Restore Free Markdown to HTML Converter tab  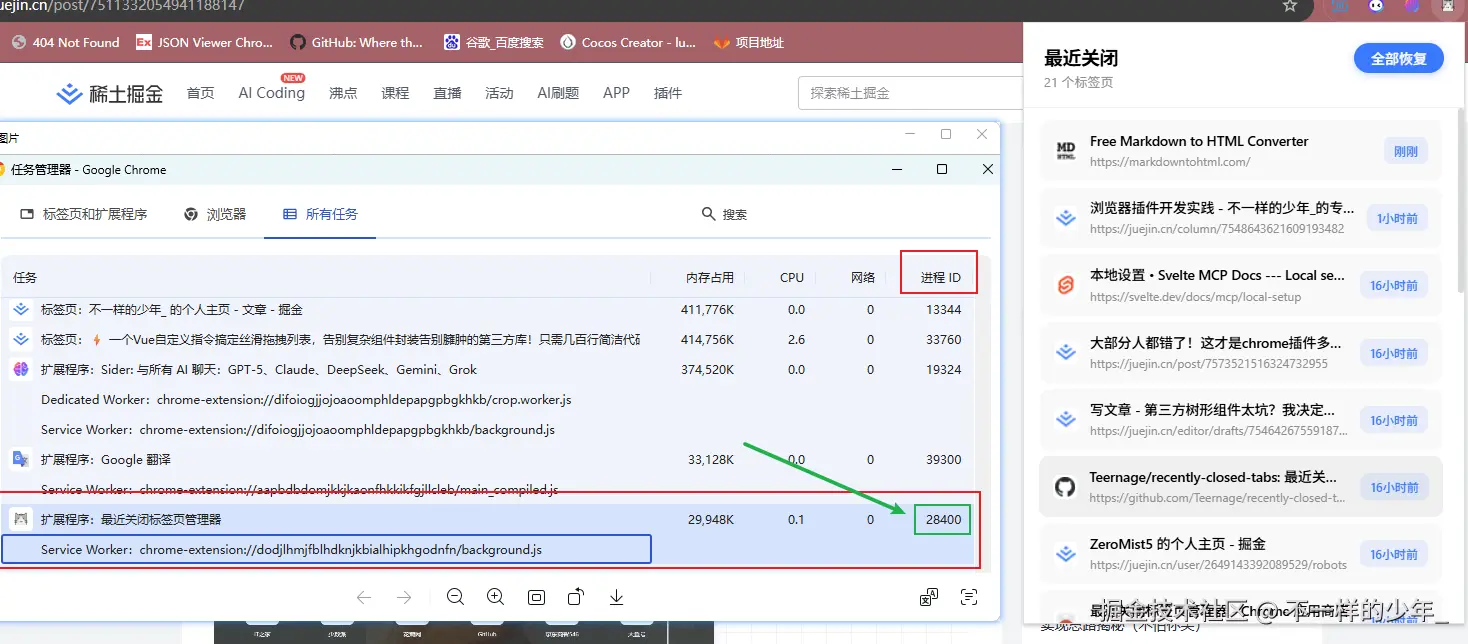tap(1241, 151)
